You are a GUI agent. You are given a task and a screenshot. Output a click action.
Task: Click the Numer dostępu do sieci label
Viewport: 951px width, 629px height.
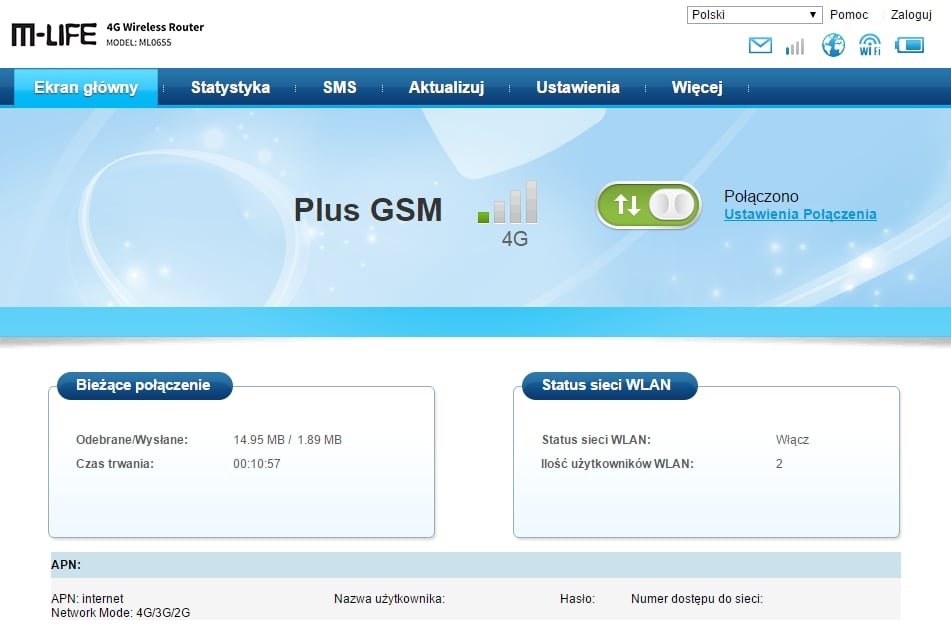697,599
